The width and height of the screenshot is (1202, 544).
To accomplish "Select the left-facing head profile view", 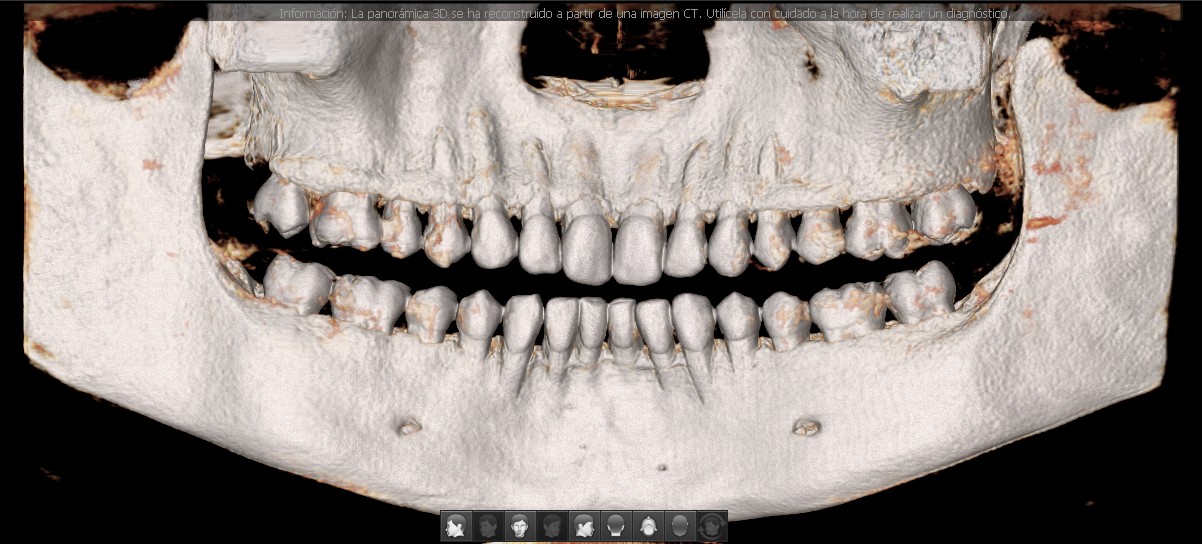I will point(456,526).
